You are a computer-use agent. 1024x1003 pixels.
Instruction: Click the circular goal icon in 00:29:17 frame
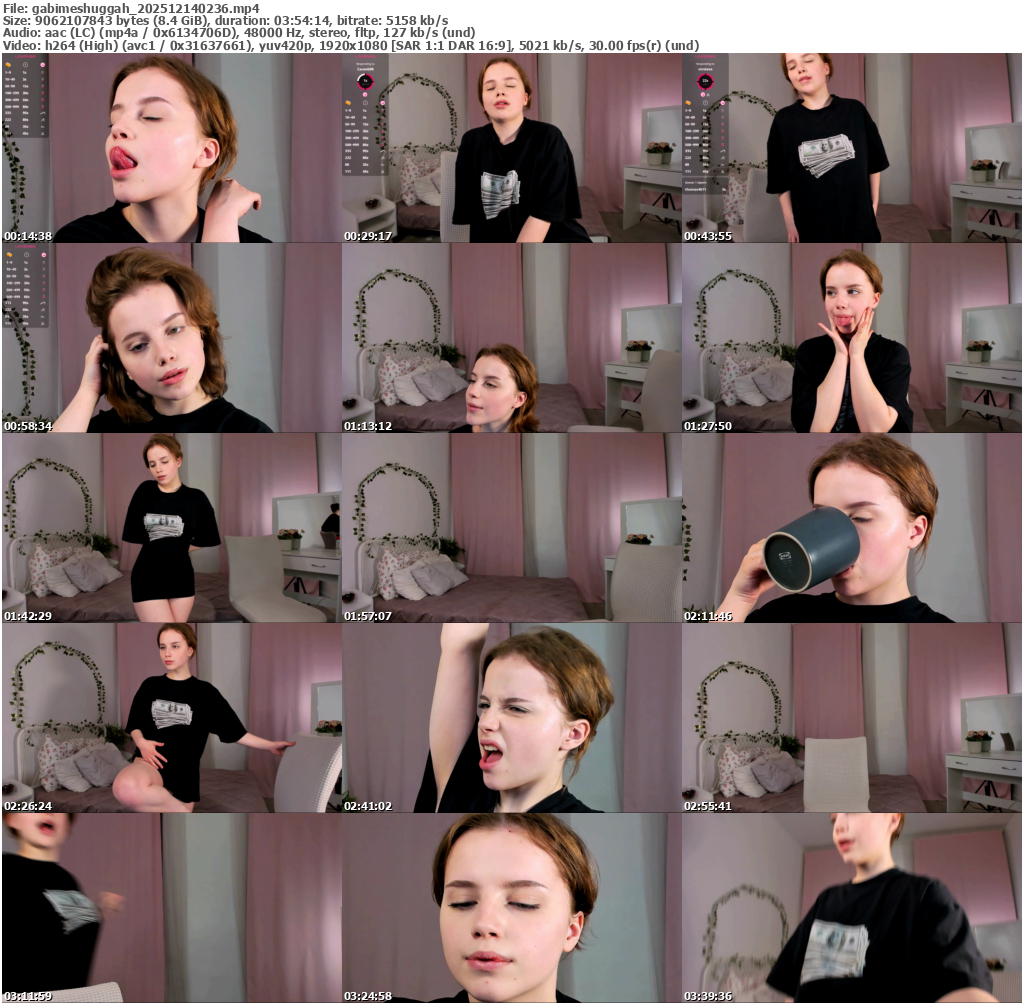pyautogui.click(x=365, y=81)
